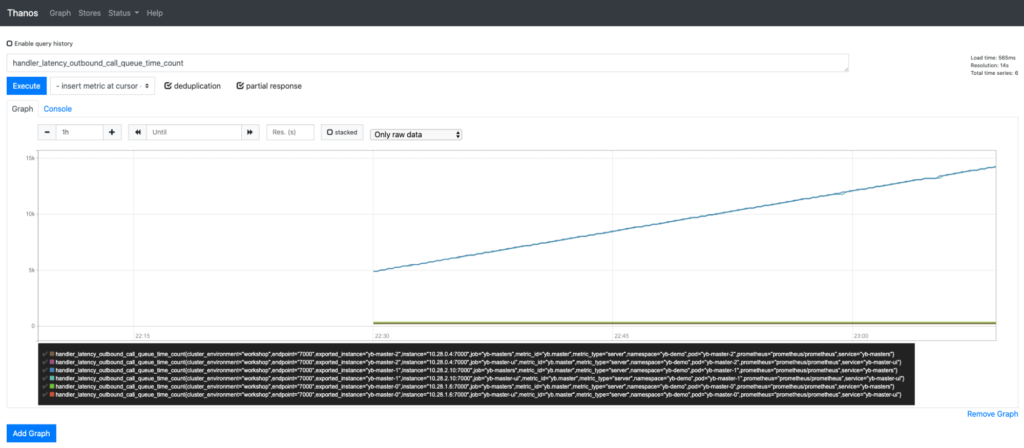Enable query history checkbox
The height and width of the screenshot is (448, 1024).
[x=9, y=44]
